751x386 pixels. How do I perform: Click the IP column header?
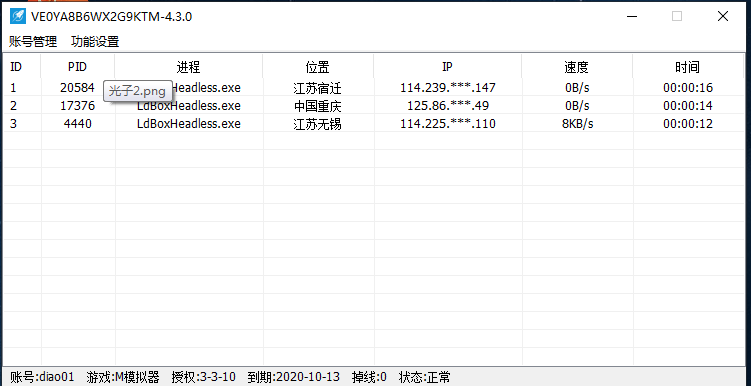coord(447,67)
